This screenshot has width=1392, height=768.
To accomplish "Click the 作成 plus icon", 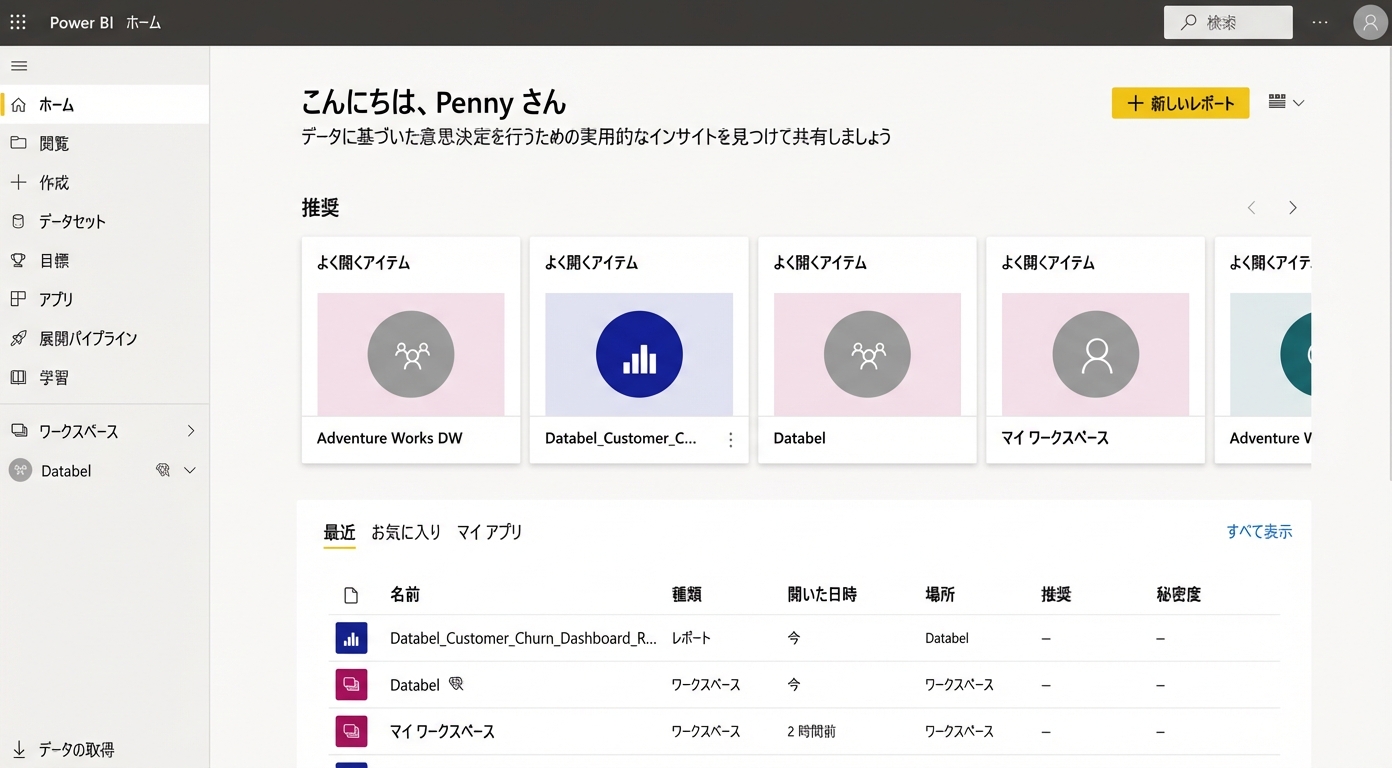I will pyautogui.click(x=18, y=182).
